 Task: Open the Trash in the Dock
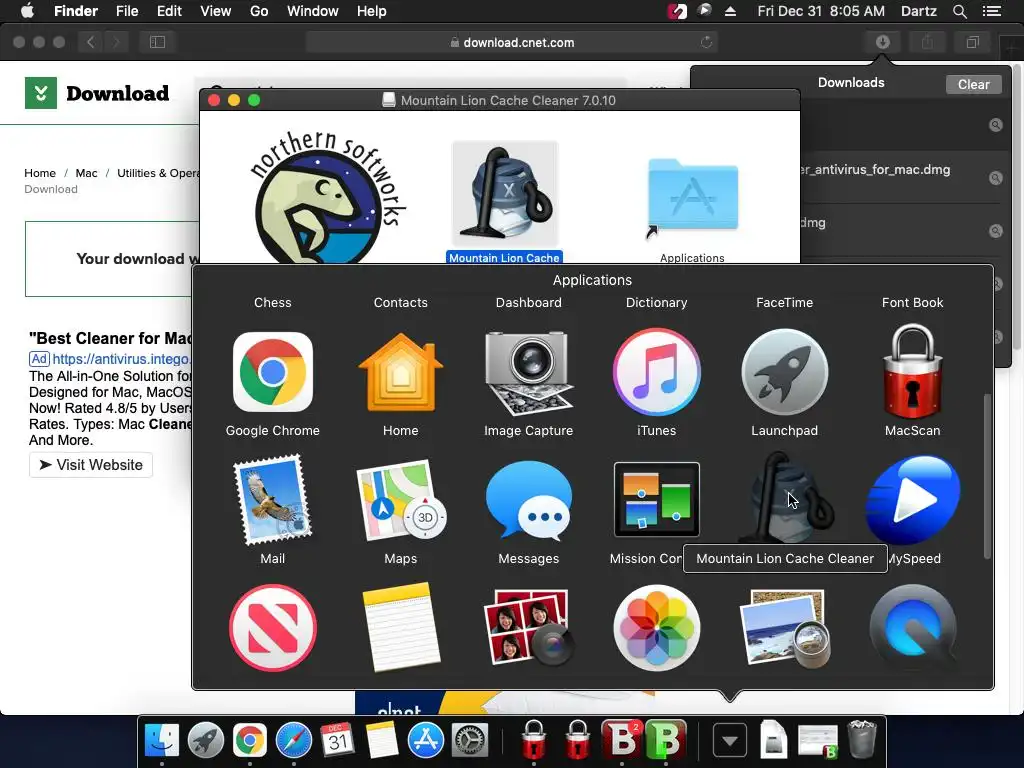click(x=861, y=739)
